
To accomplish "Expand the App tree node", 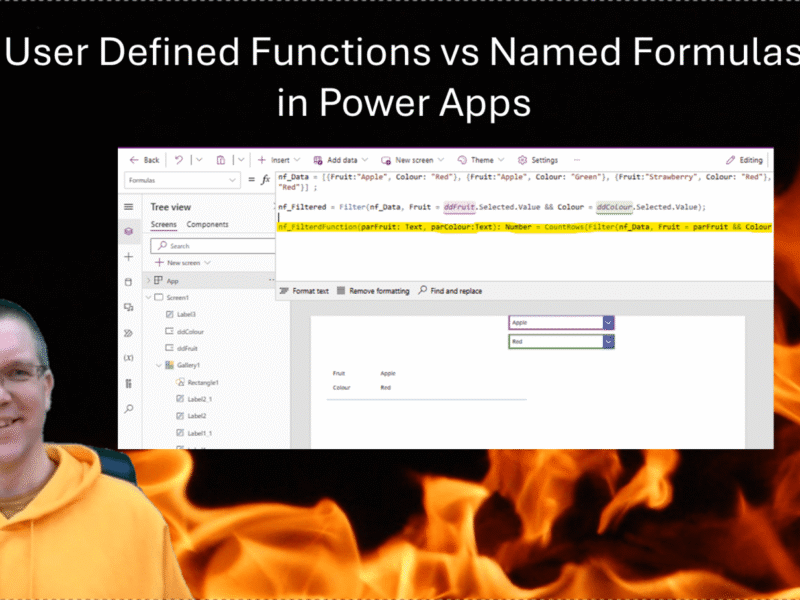I will (148, 281).
